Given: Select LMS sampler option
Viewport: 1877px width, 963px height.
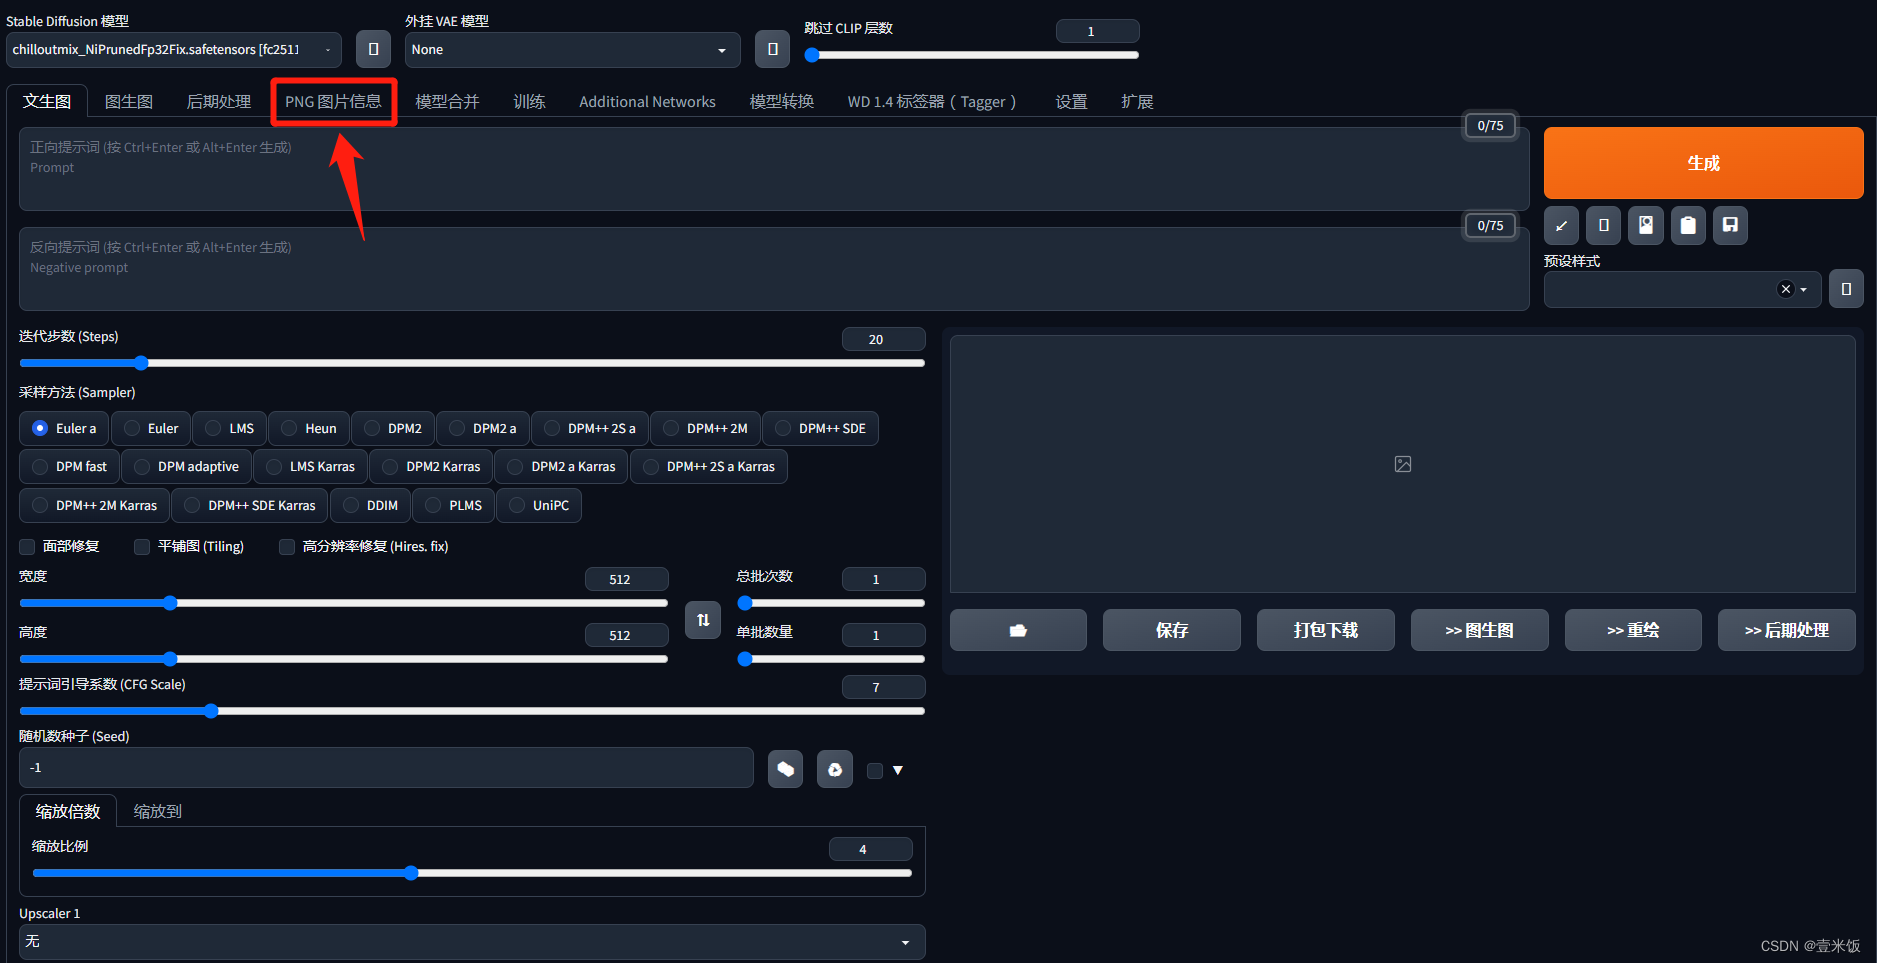Looking at the screenshot, I should pyautogui.click(x=229, y=428).
